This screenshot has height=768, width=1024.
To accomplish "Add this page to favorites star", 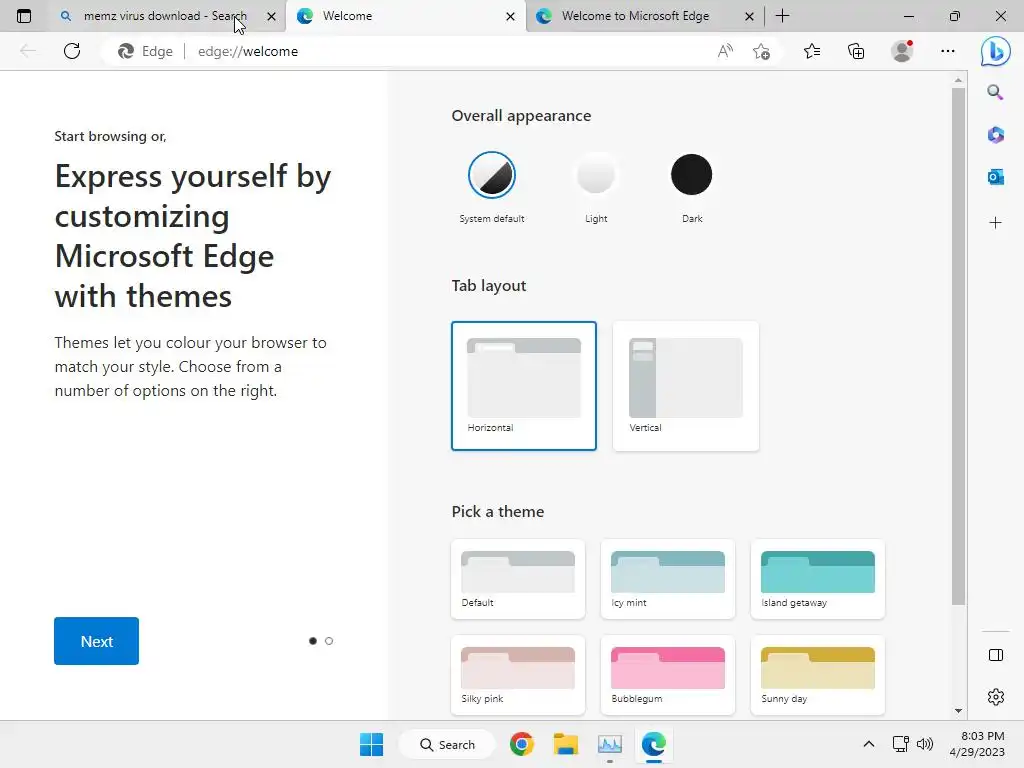I will [x=761, y=51].
